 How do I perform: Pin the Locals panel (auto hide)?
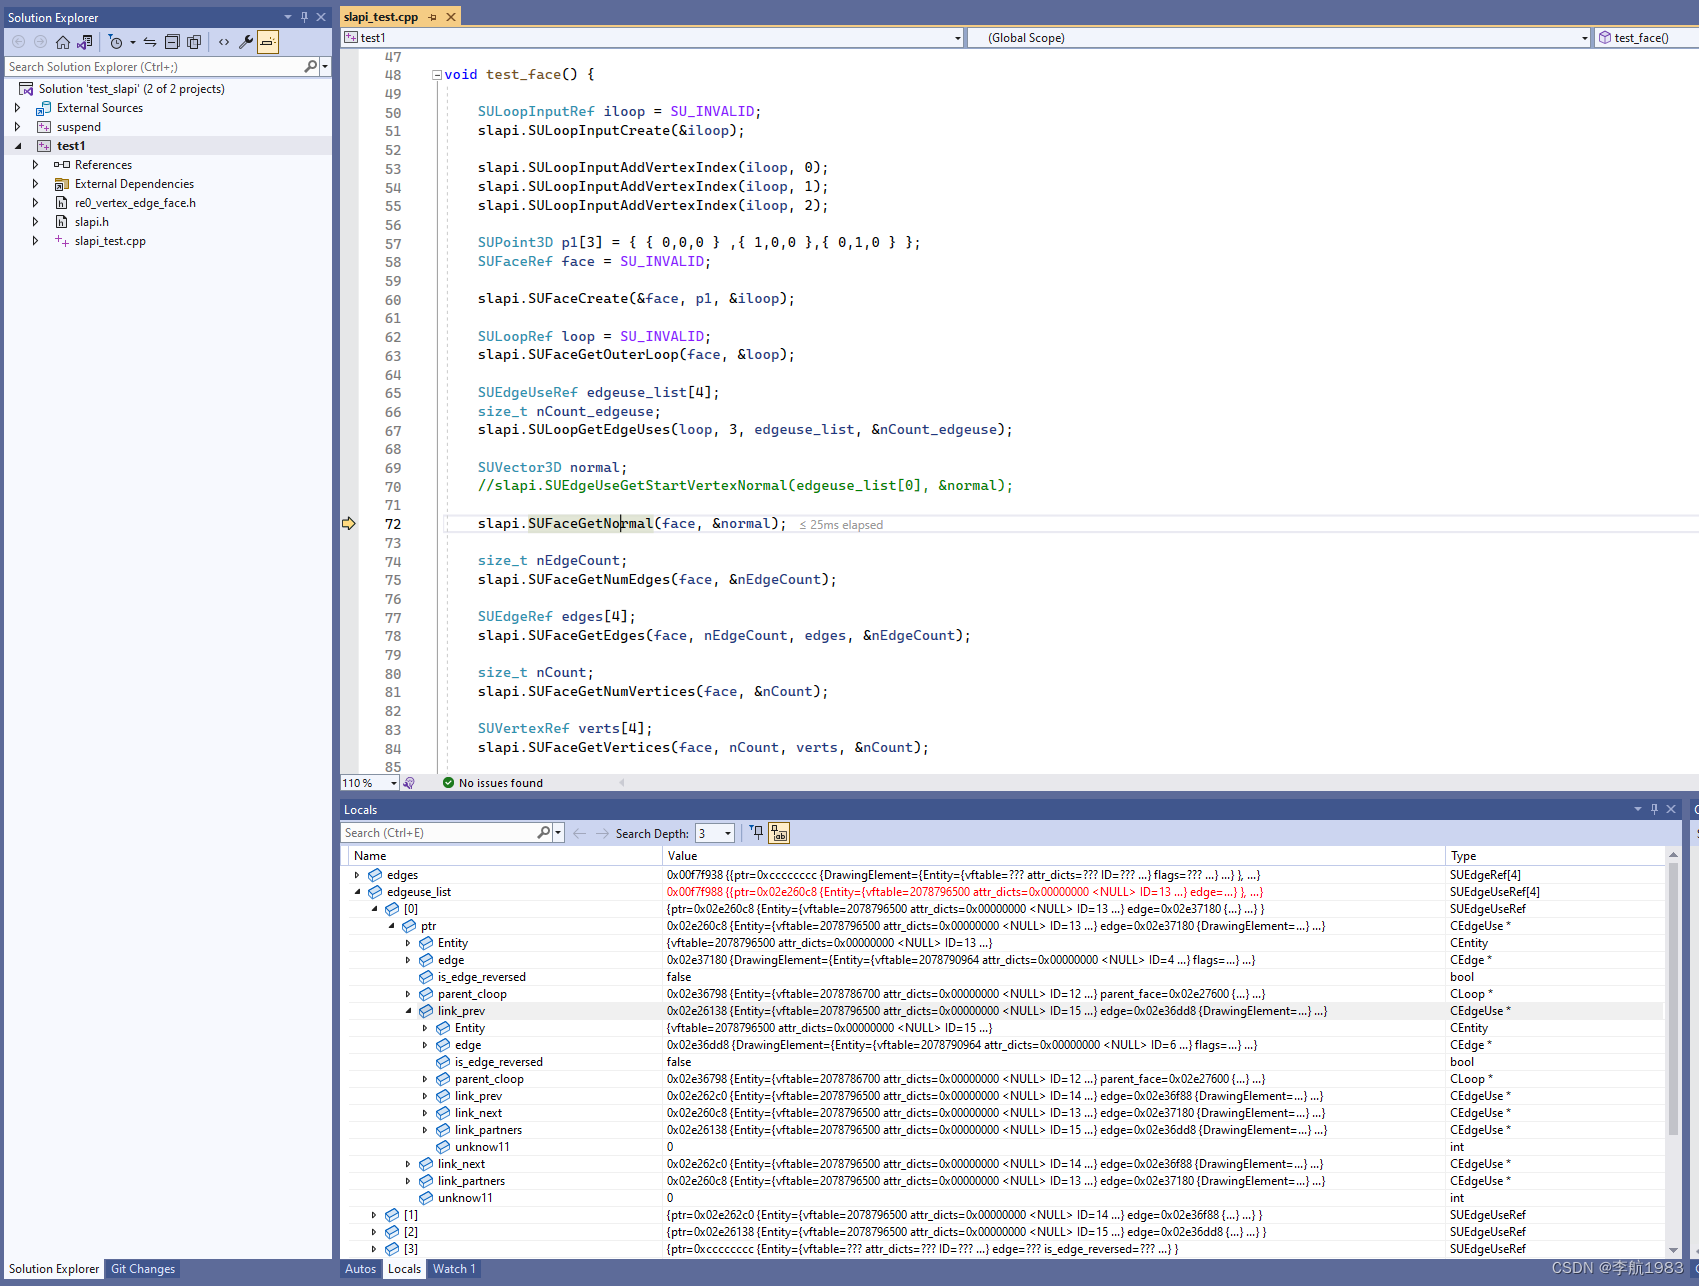[x=1654, y=809]
